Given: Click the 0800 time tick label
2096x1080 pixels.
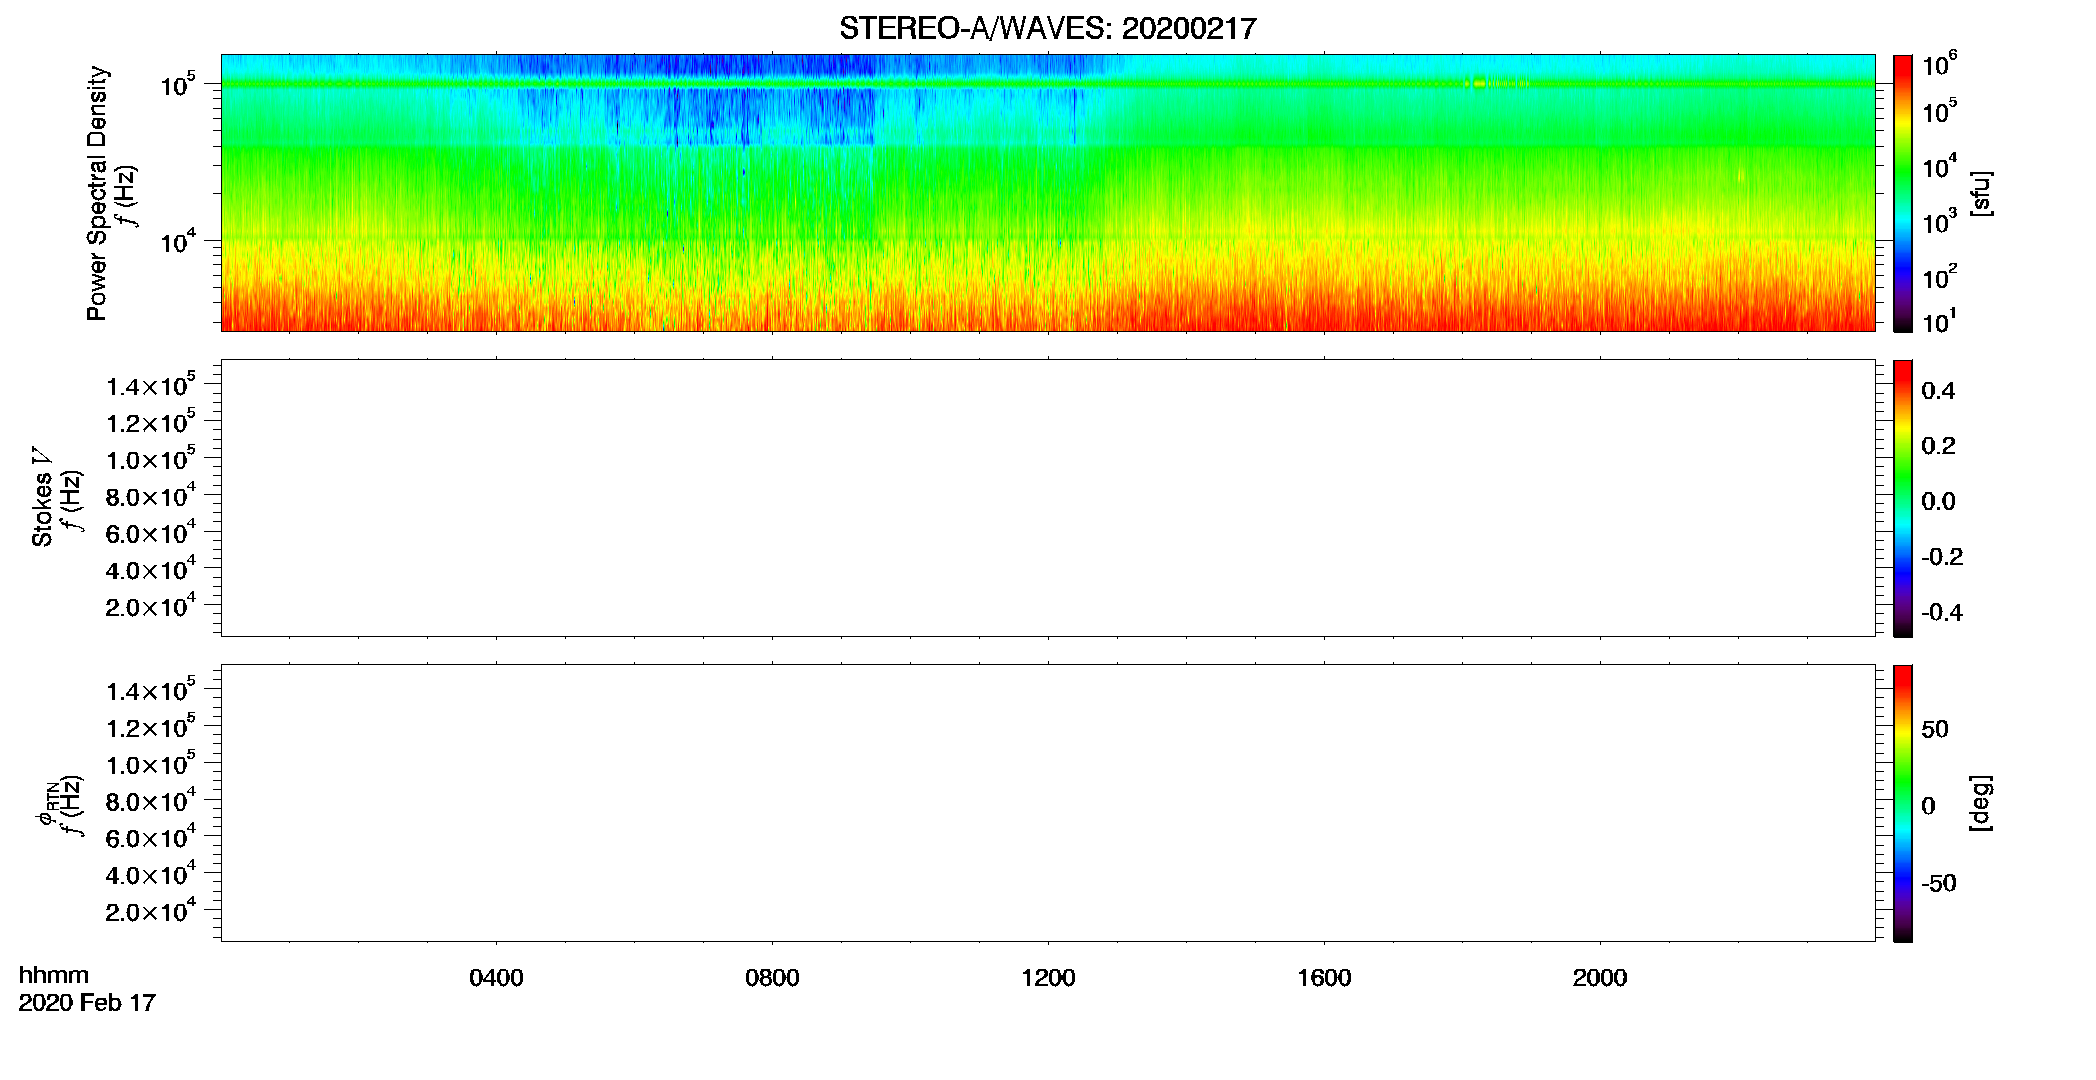Looking at the screenshot, I should point(772,978).
